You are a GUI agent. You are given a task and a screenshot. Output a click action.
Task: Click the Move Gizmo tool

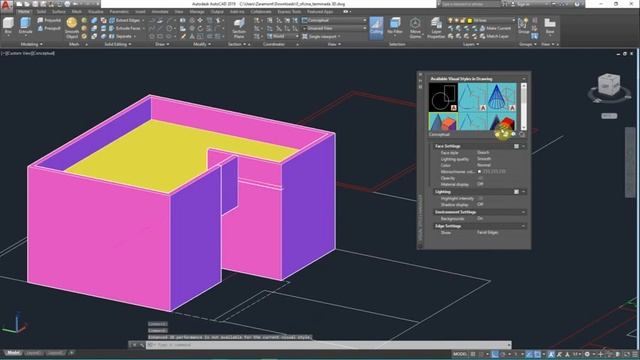tap(415, 27)
